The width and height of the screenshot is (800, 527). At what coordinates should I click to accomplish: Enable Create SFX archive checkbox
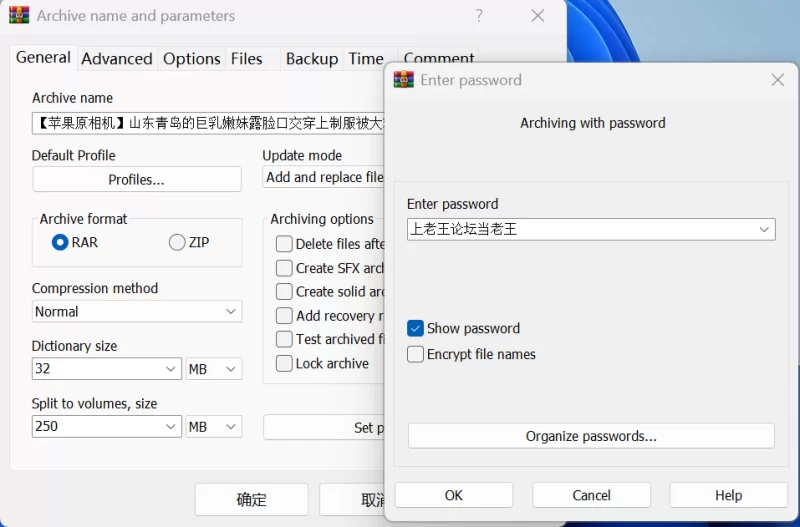(x=284, y=268)
